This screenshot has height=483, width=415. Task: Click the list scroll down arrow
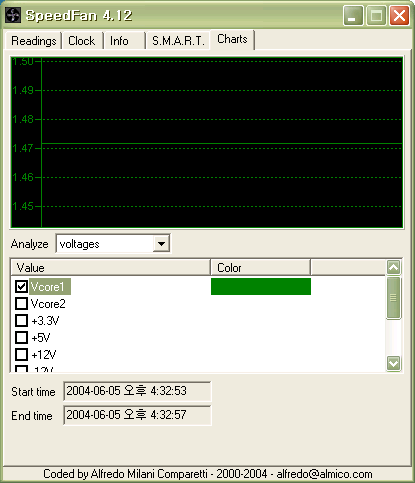click(394, 363)
